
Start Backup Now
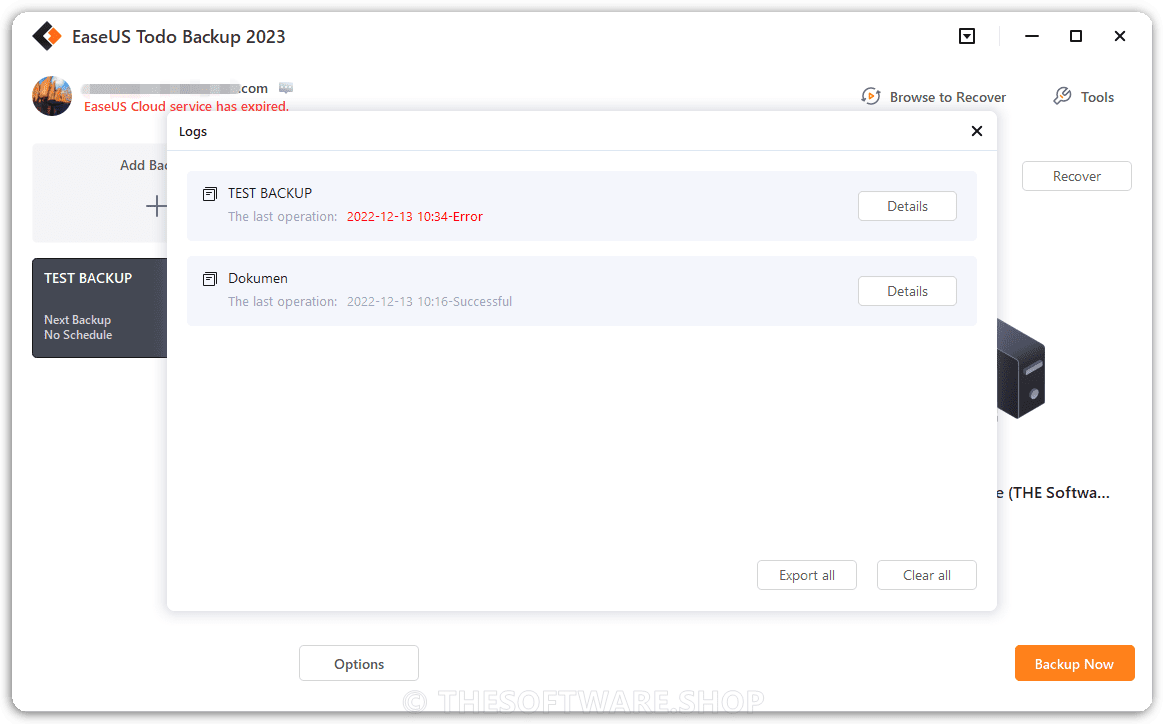pos(1074,663)
